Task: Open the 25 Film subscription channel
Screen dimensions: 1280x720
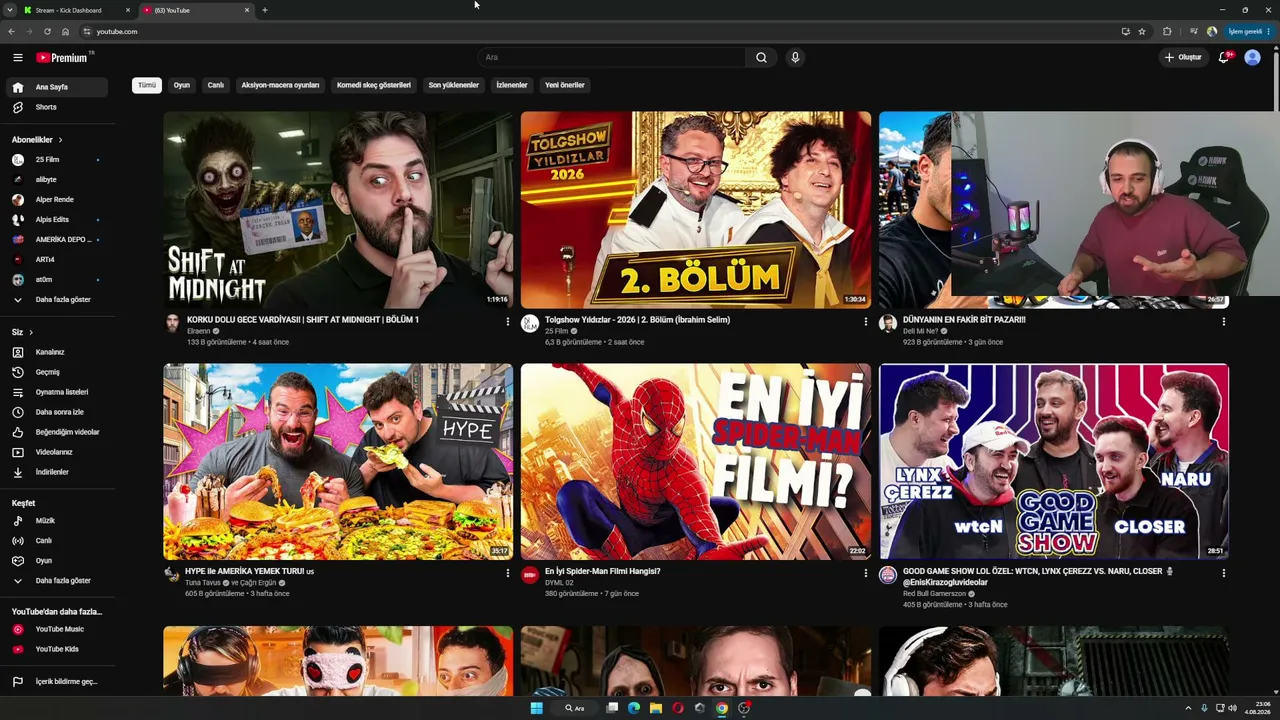Action: 57,160
